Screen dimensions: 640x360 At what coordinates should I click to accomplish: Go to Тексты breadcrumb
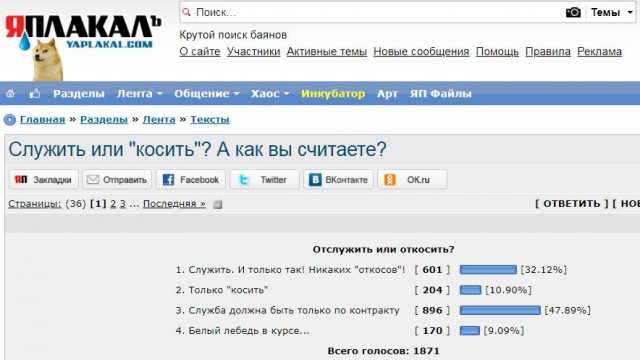point(210,120)
